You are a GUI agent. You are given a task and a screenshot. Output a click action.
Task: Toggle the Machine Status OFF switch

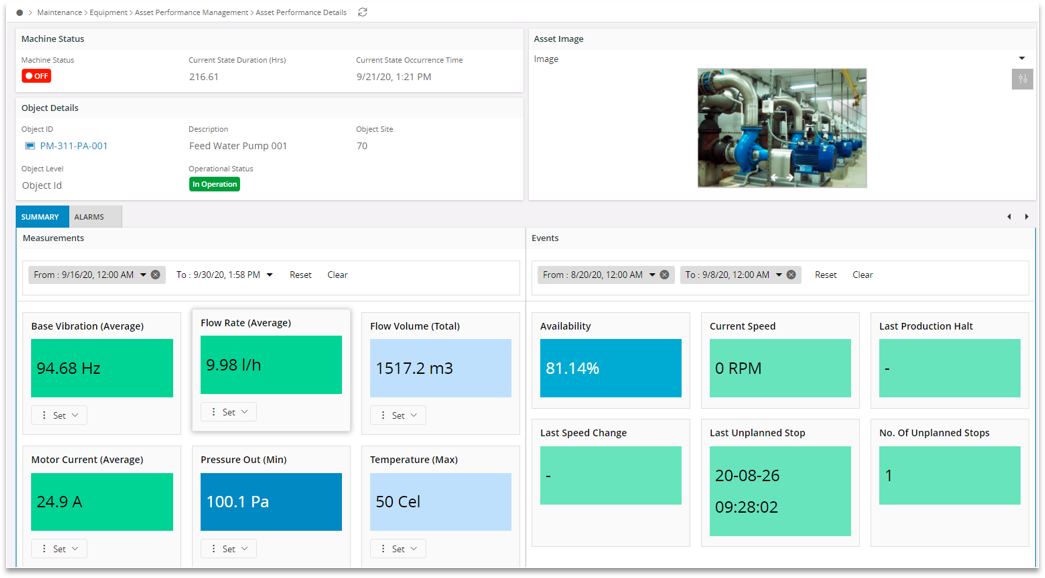(36, 75)
